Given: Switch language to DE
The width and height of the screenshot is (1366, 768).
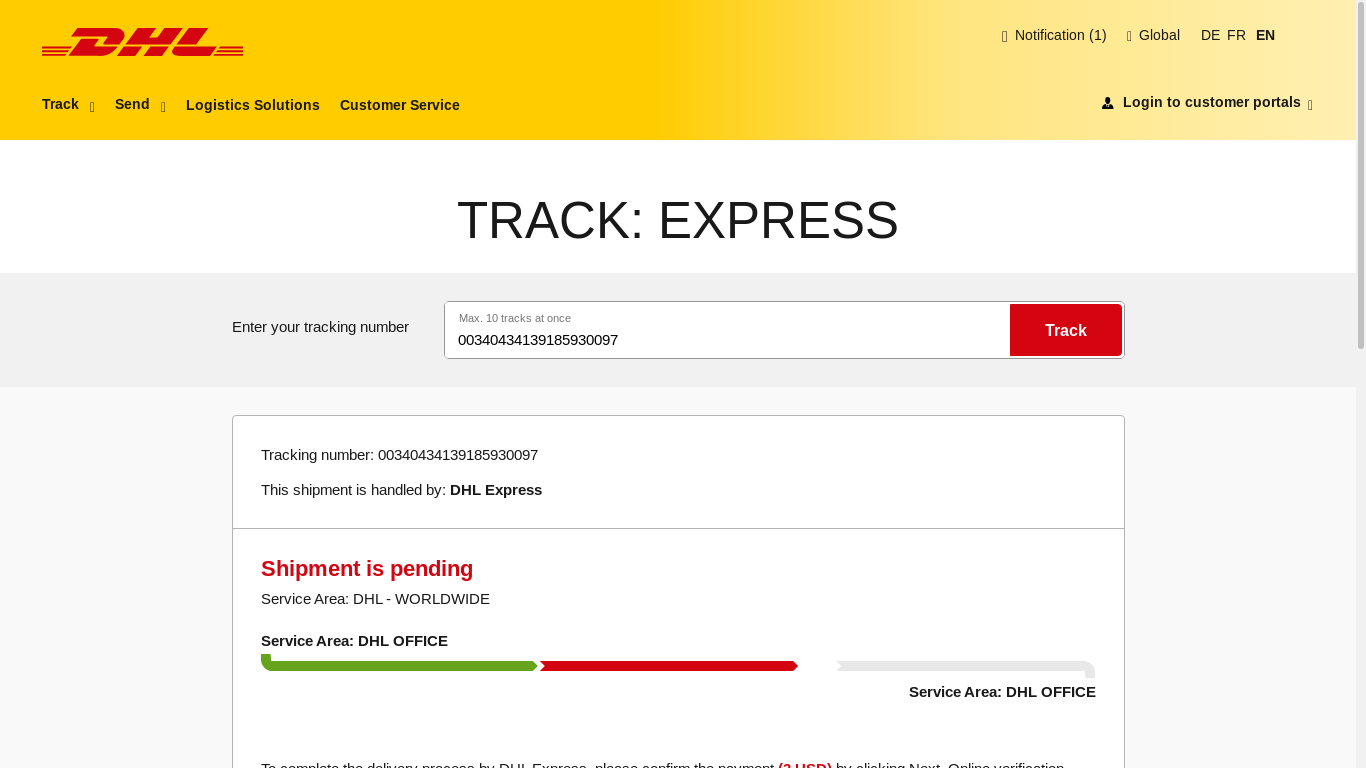Looking at the screenshot, I should tap(1210, 35).
